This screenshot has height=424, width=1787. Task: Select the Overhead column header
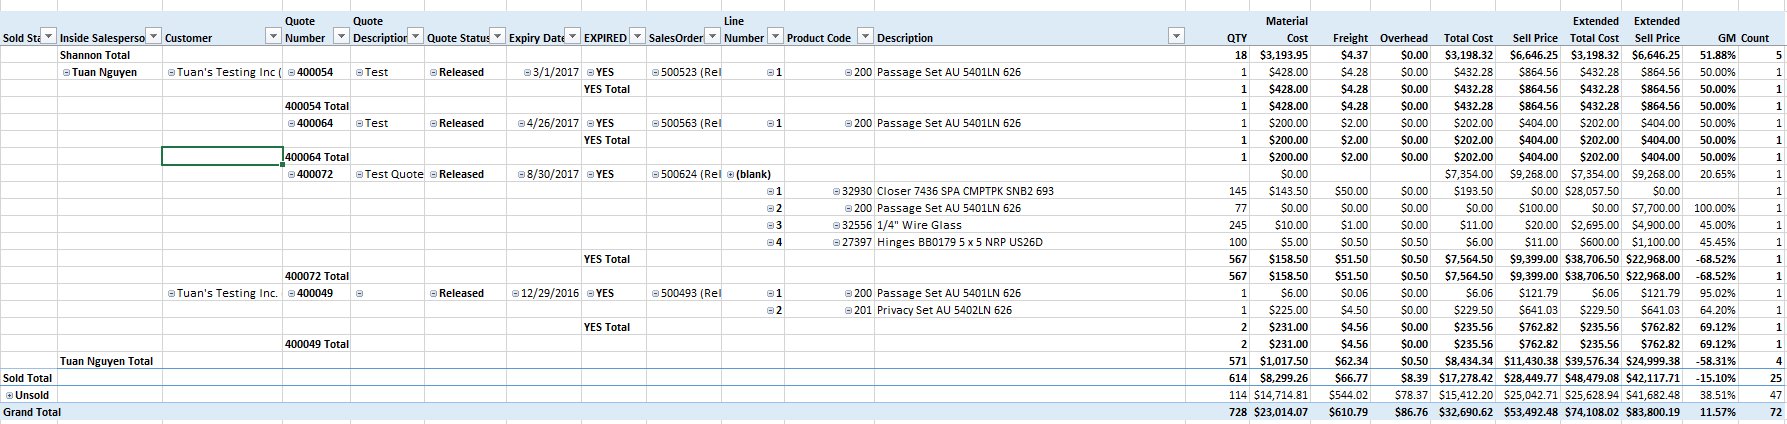tap(1404, 38)
